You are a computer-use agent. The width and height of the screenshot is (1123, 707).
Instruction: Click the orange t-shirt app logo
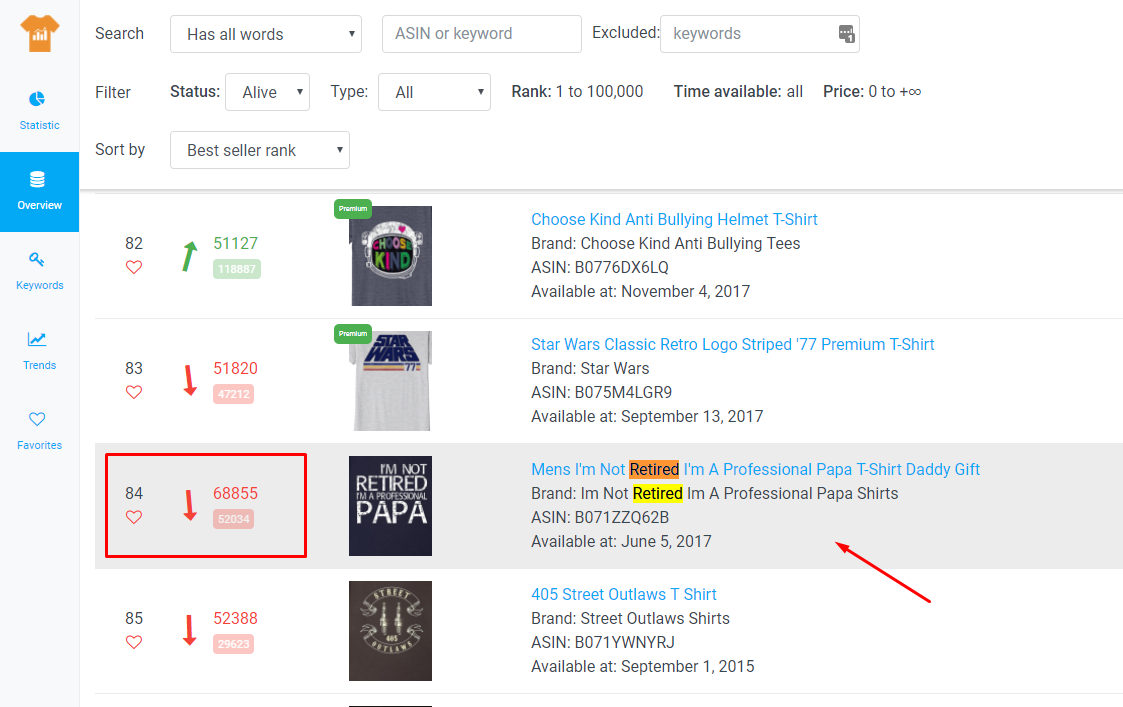coord(39,33)
